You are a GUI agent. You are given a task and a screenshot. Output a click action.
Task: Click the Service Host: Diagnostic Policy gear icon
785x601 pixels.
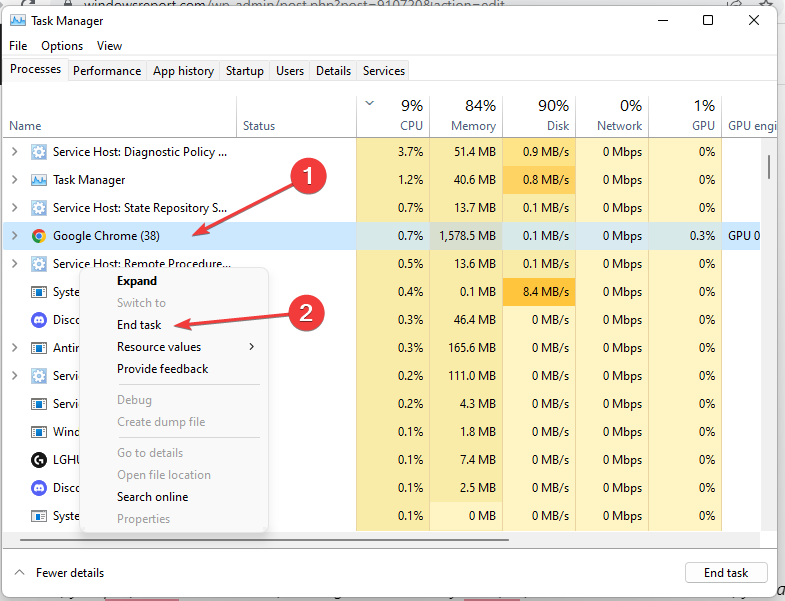pos(39,152)
